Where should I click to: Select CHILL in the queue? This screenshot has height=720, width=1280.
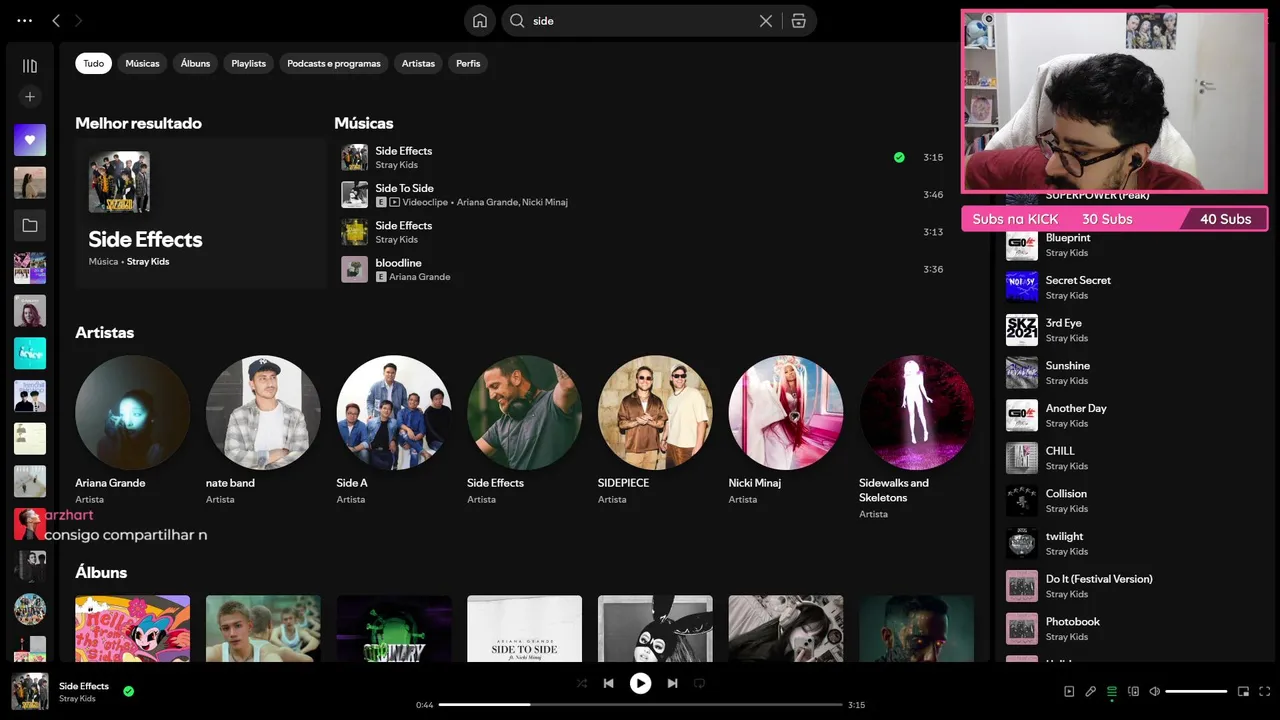point(1134,458)
